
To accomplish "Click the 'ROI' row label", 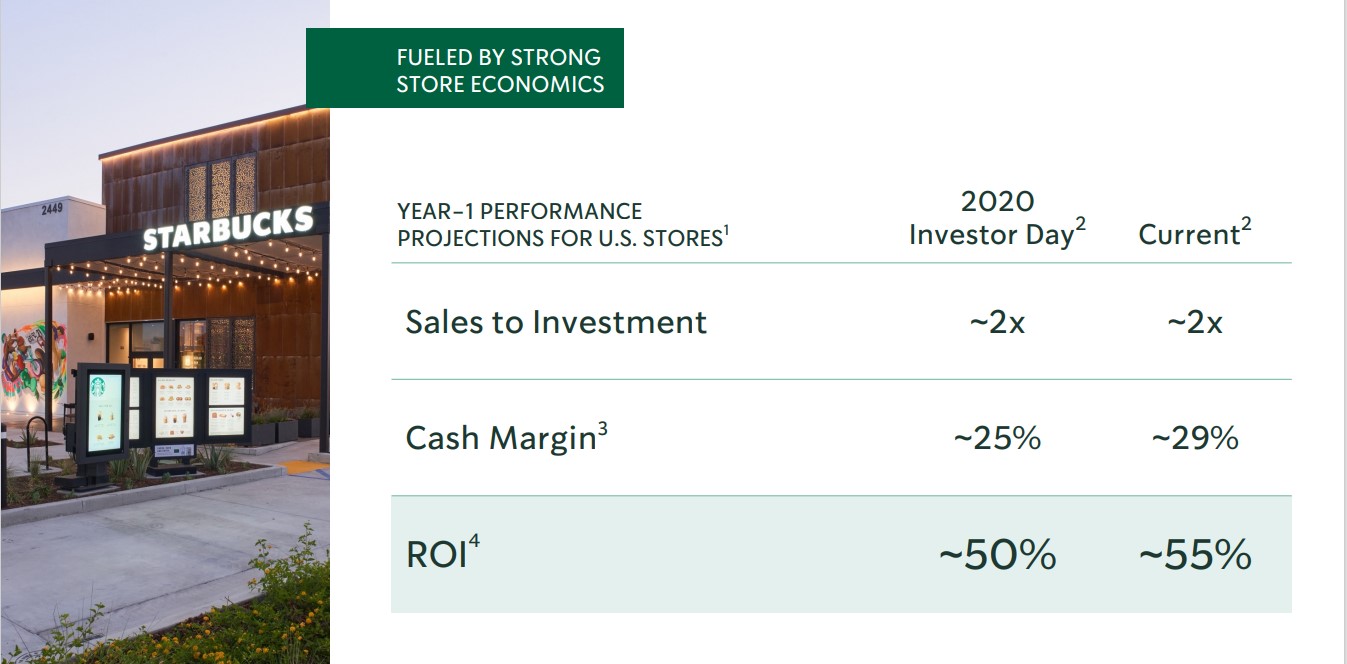I will point(437,555).
